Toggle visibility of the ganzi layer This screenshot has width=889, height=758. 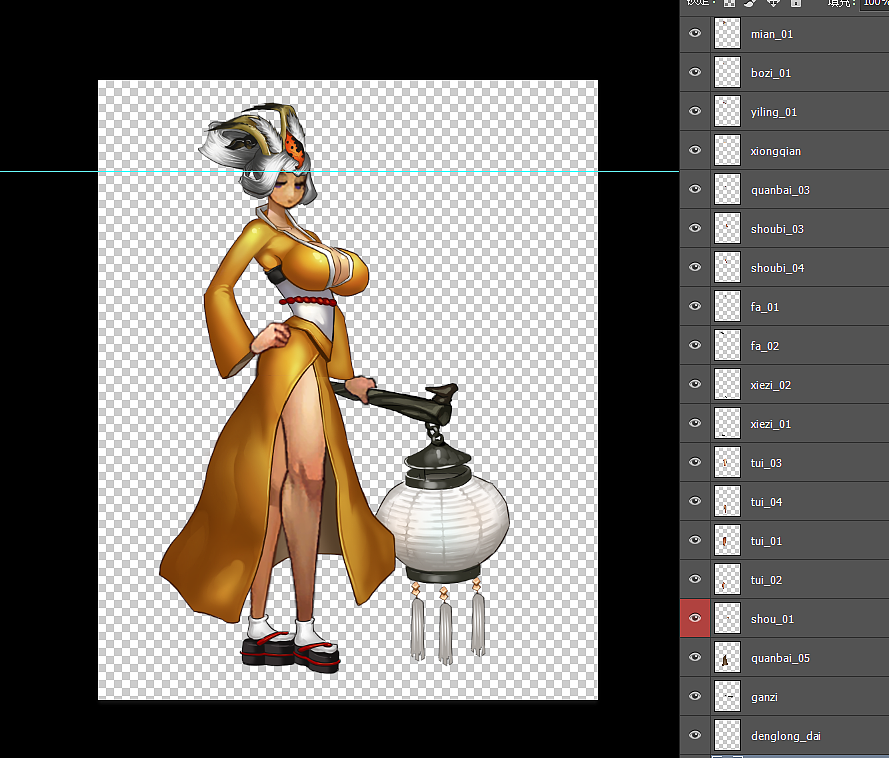tap(695, 696)
